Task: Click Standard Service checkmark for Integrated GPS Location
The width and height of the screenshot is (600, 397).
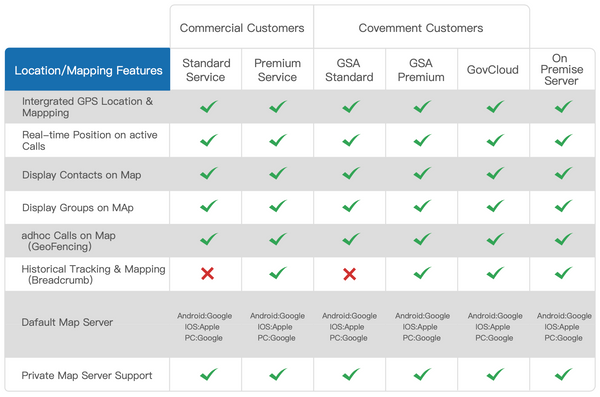Action: 209,107
